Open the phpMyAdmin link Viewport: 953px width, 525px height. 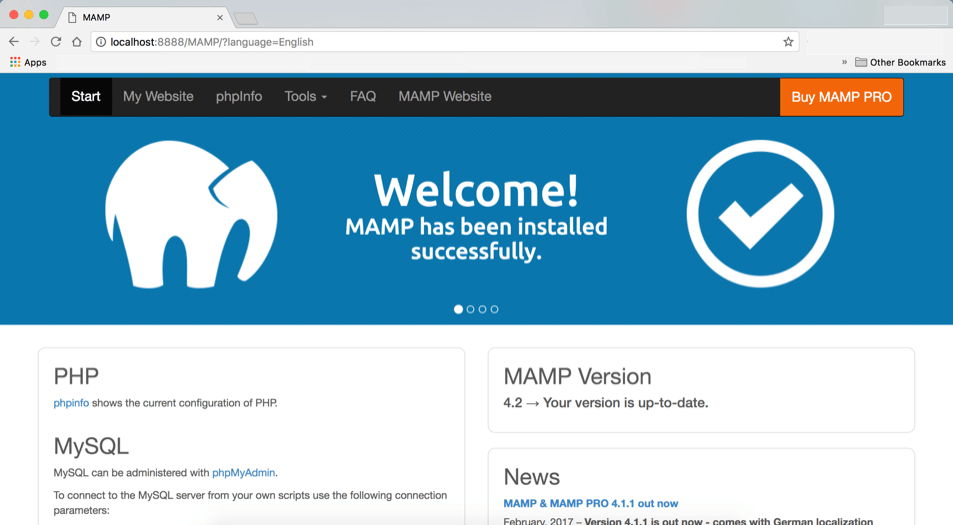[243, 473]
